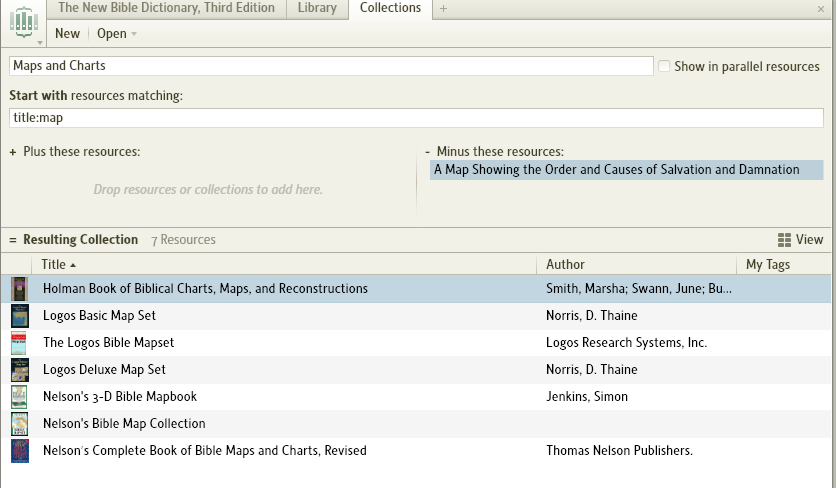Click the View button label

point(809,239)
